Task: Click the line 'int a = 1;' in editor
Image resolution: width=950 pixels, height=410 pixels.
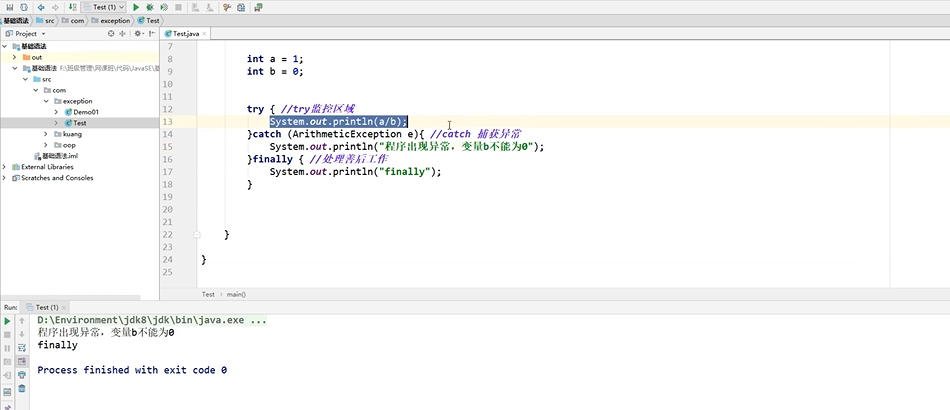Action: click(275, 59)
